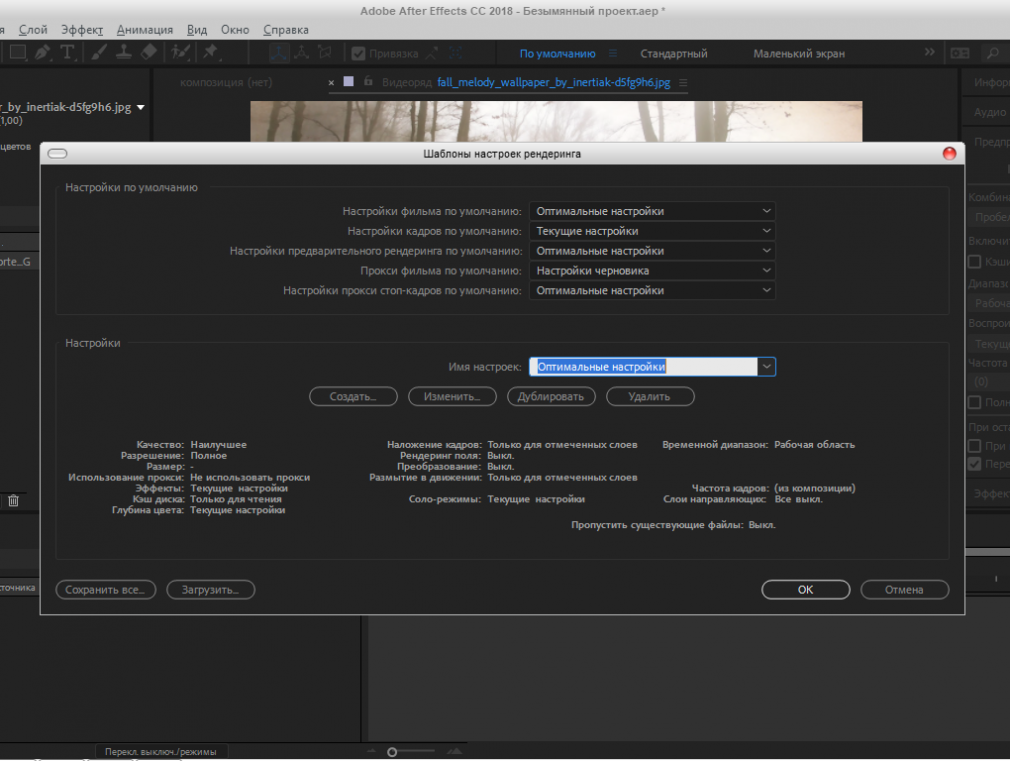
Task: Confirm the dialog with OK
Action: (x=806, y=590)
